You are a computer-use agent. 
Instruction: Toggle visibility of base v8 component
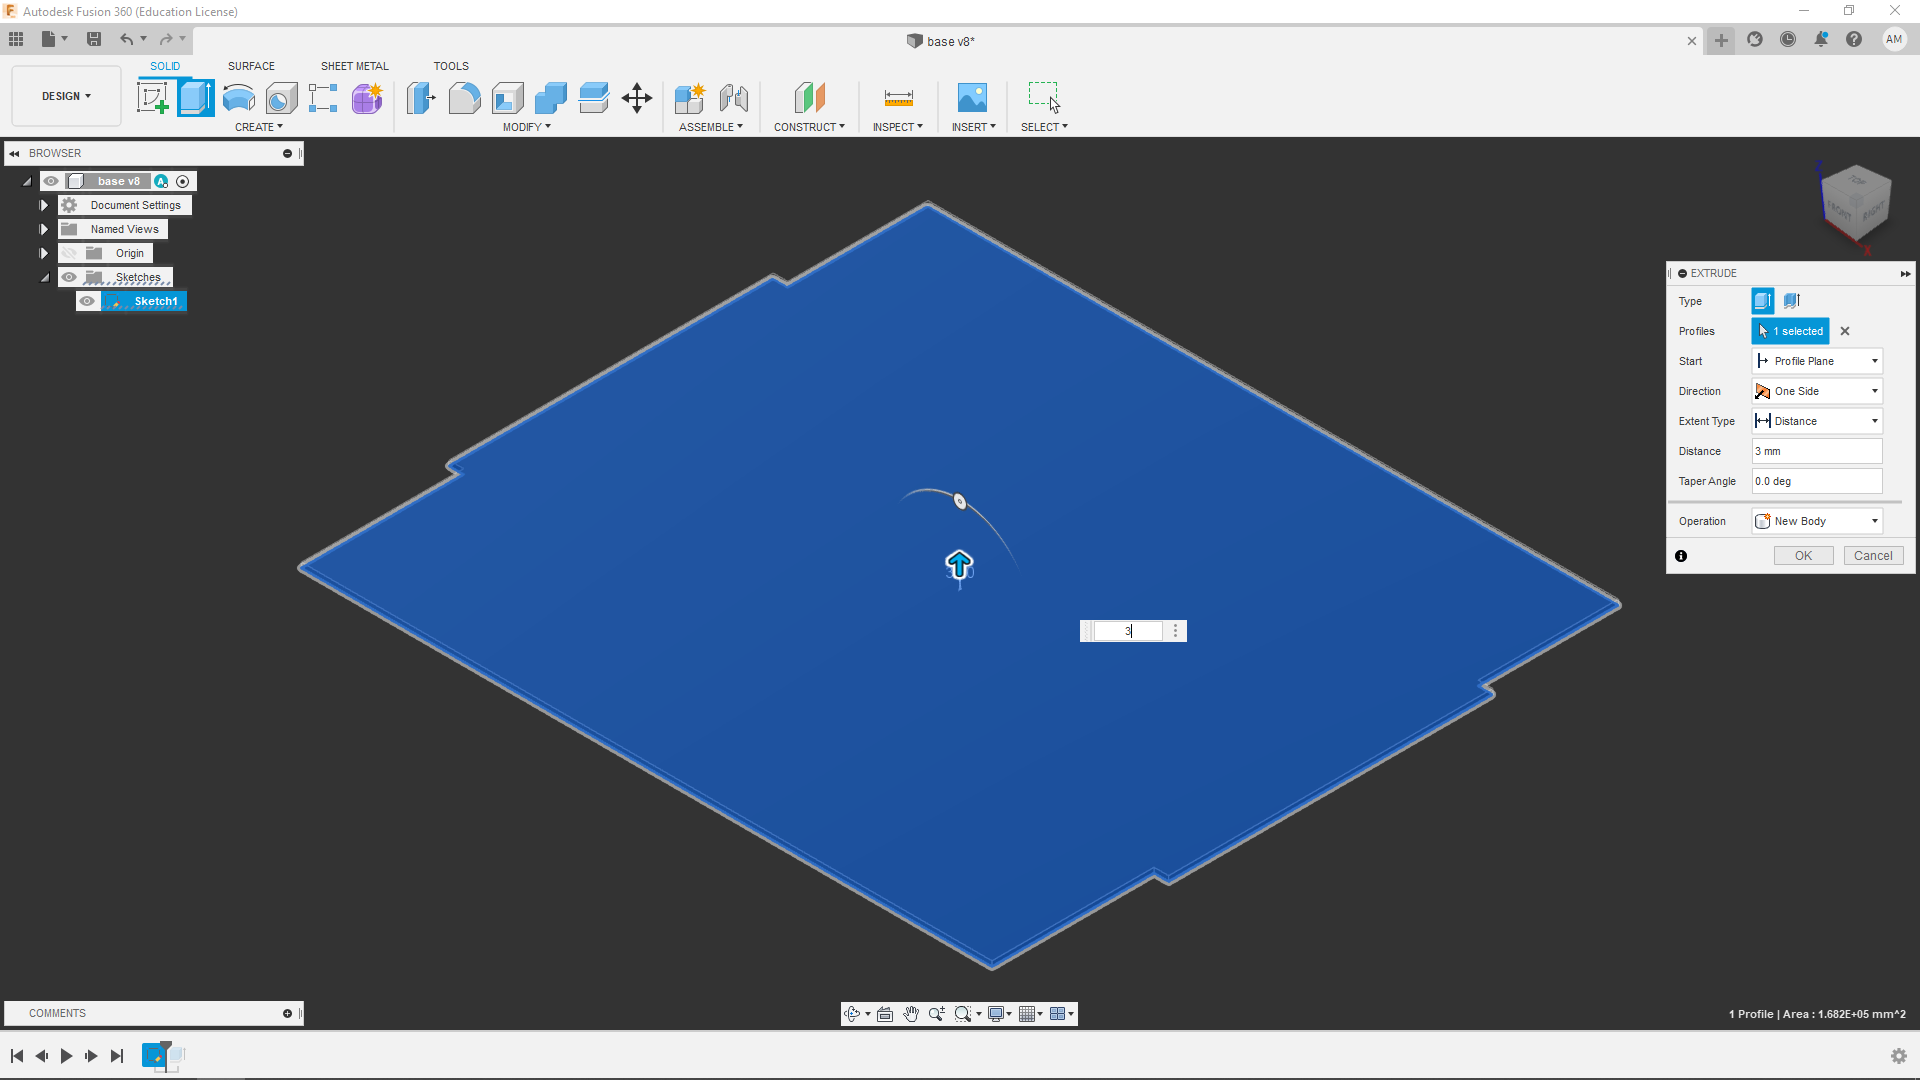(x=51, y=181)
